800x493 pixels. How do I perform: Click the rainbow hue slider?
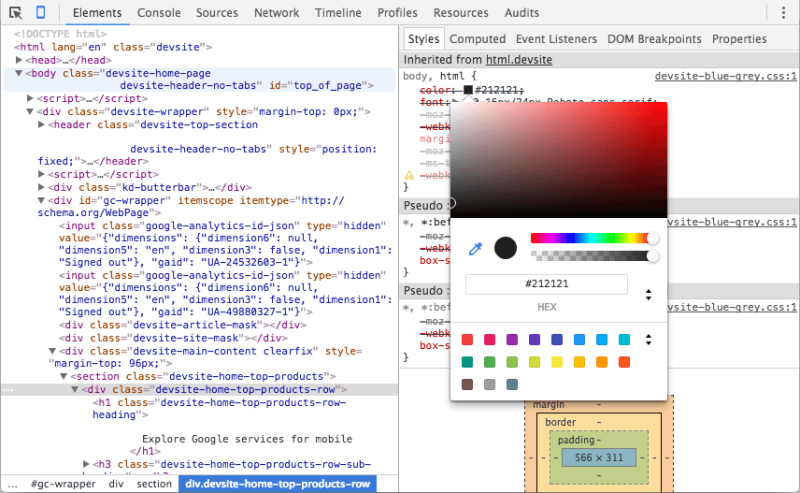590,239
